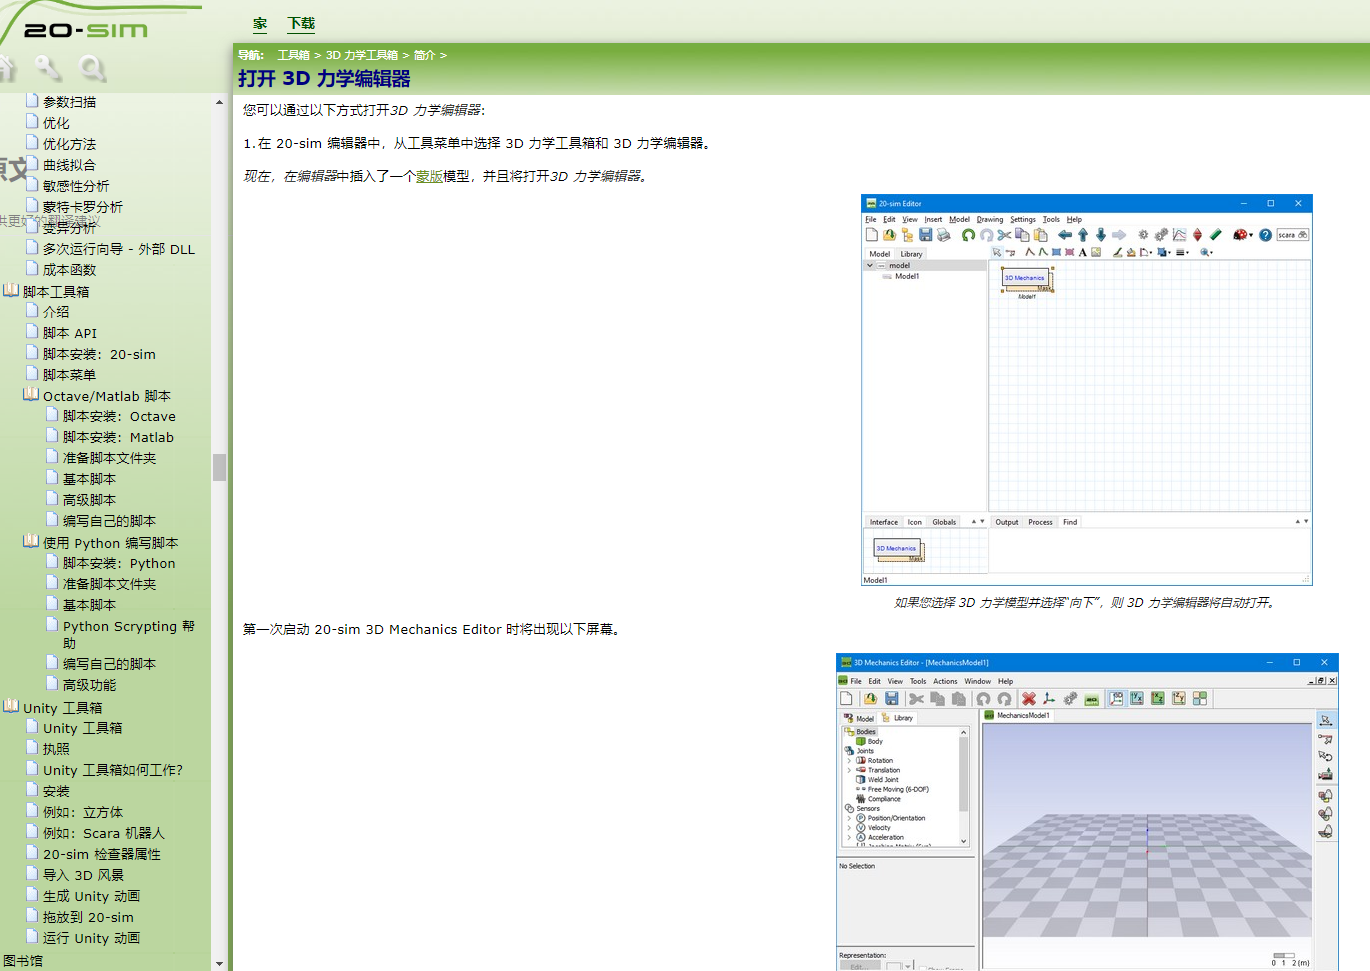Click the page icon beside 敏感性分析
The image size is (1370, 971).
pos(32,185)
